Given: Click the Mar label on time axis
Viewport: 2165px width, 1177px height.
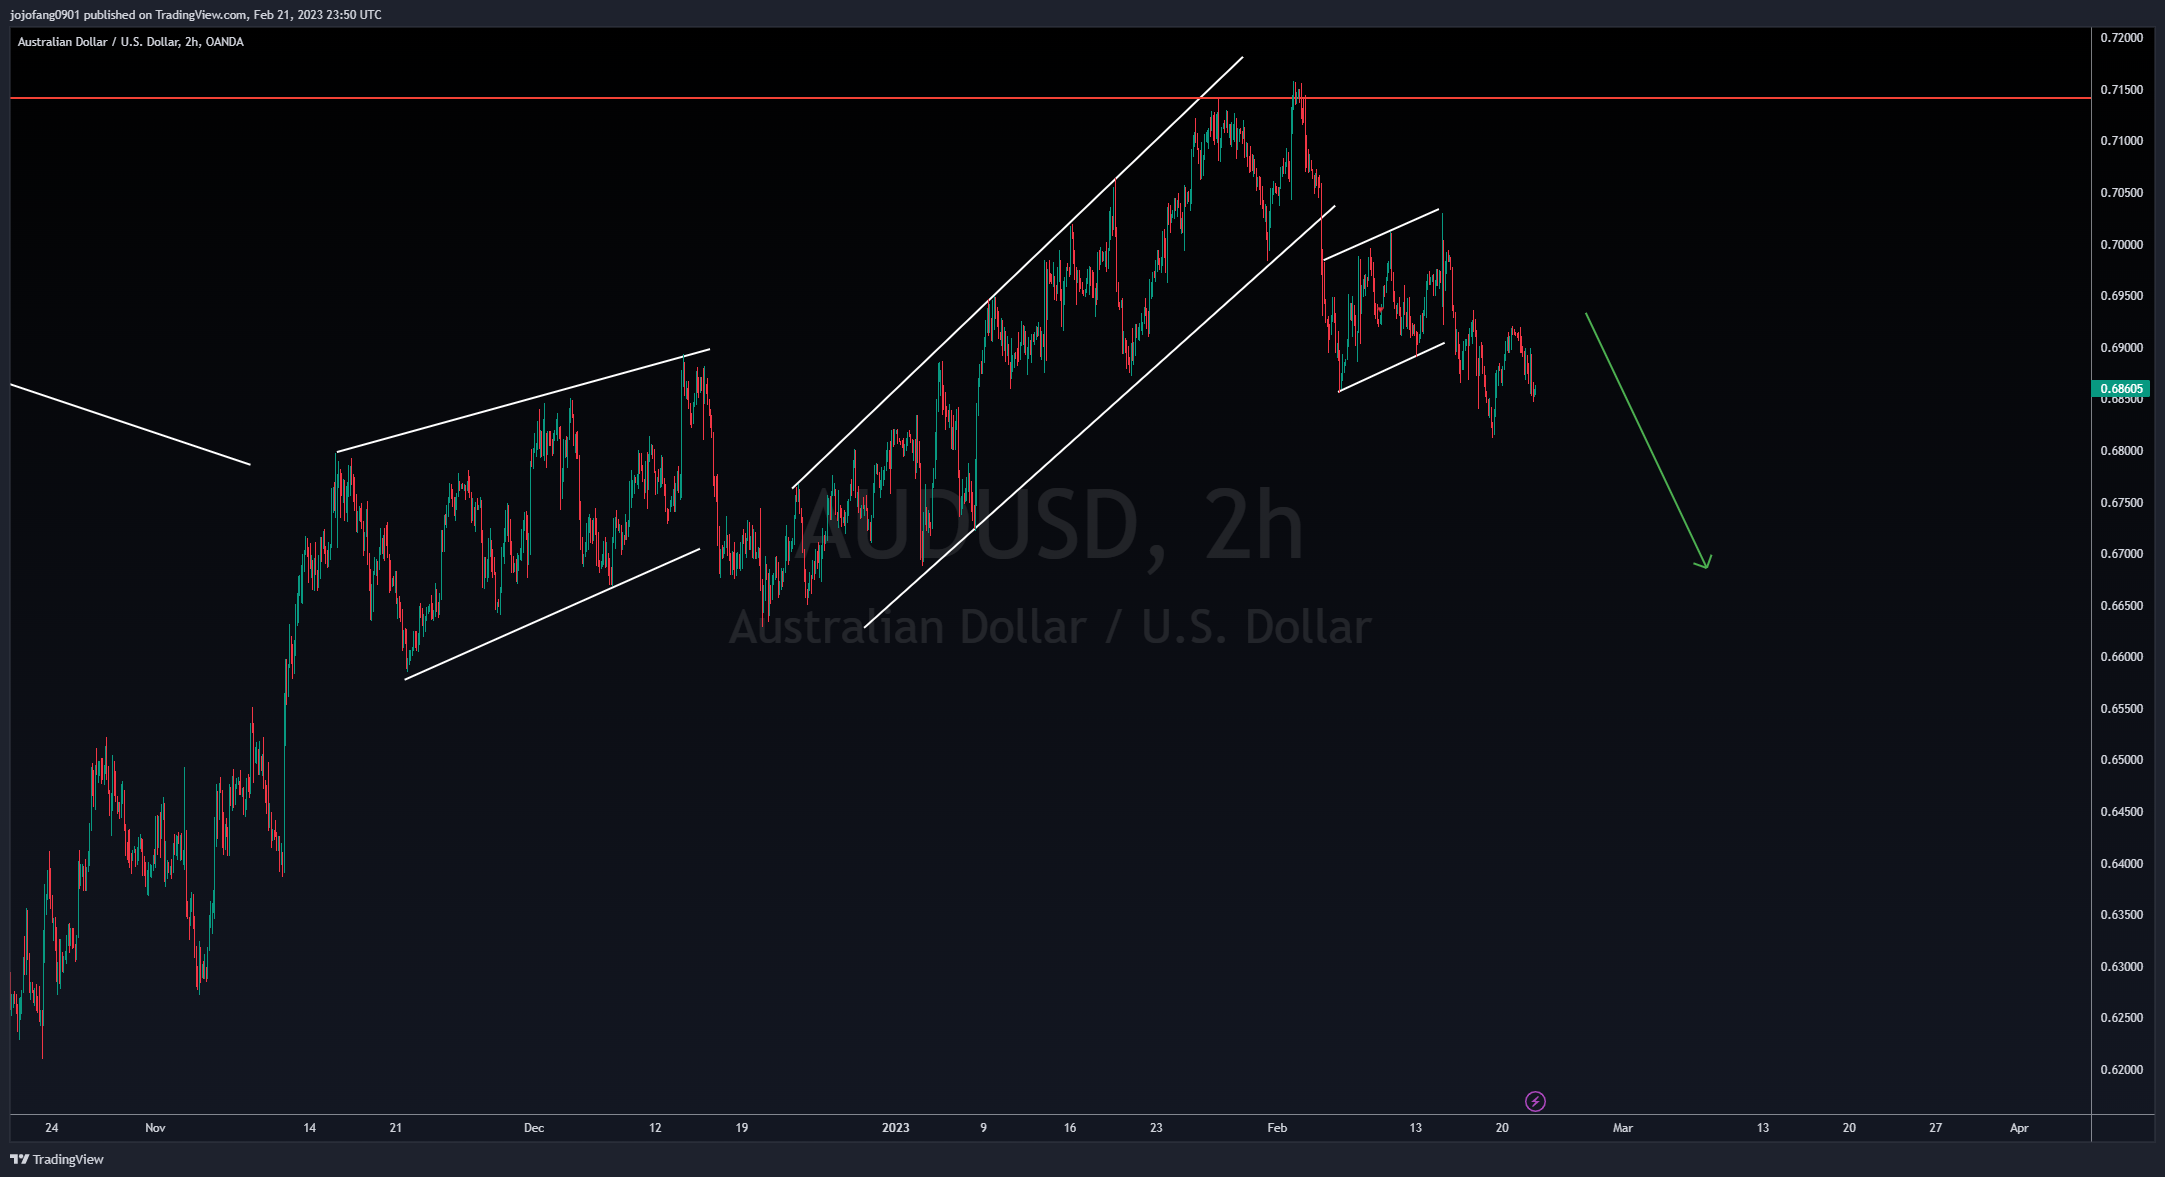Looking at the screenshot, I should point(1623,1128).
